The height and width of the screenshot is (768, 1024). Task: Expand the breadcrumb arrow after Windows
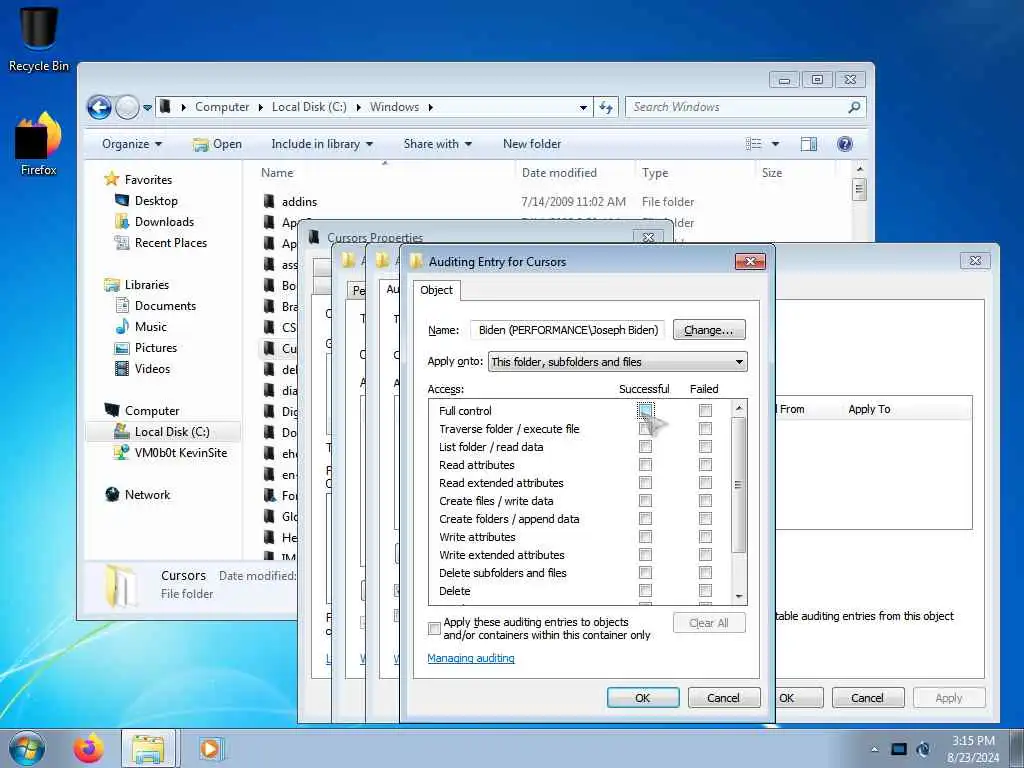coord(430,107)
